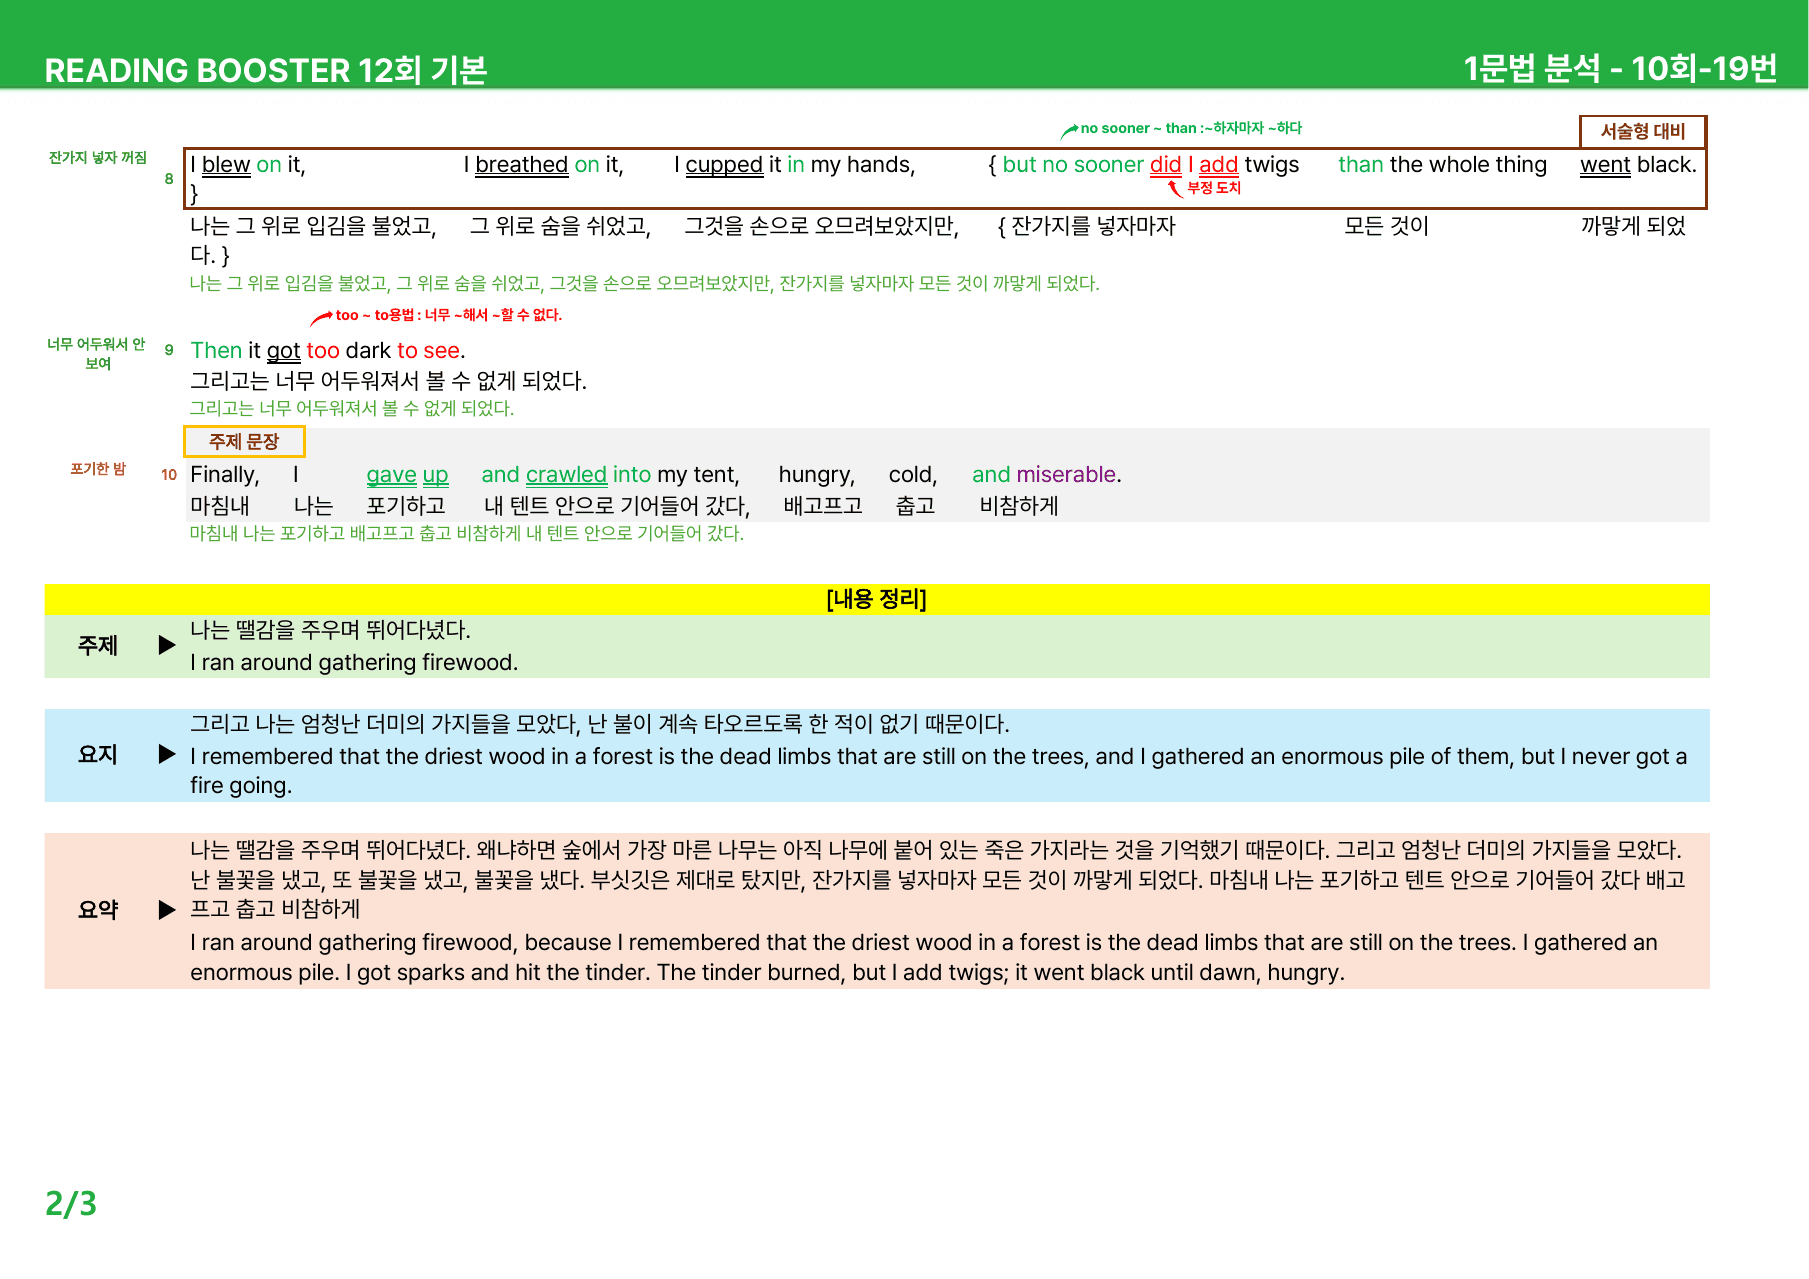Click the 주제 문장 label box
This screenshot has width=1809, height=1279.
point(244,441)
